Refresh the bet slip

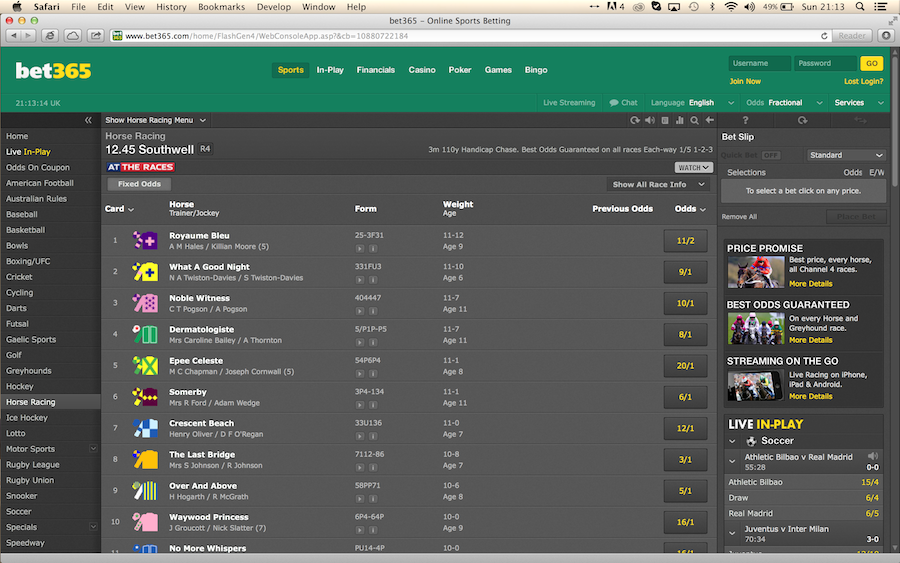[802, 120]
